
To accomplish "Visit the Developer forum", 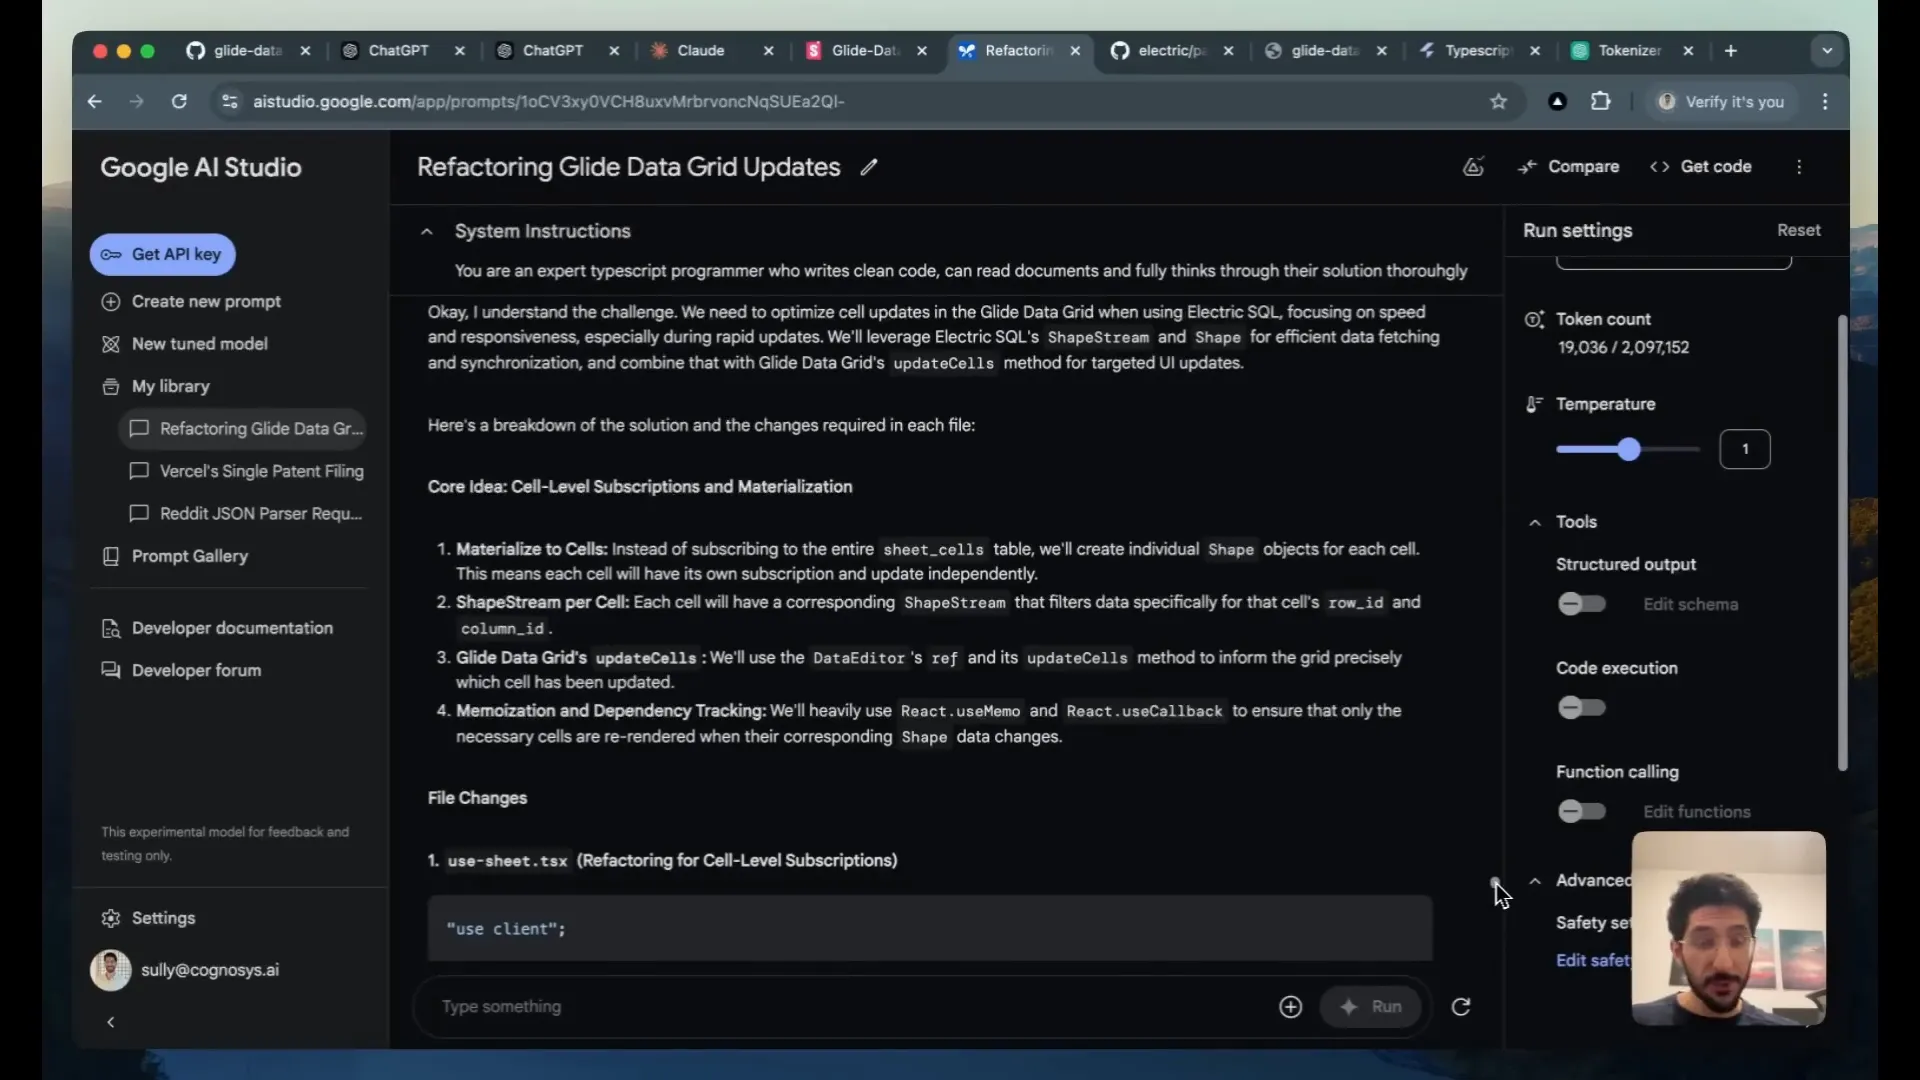I will 181,670.
